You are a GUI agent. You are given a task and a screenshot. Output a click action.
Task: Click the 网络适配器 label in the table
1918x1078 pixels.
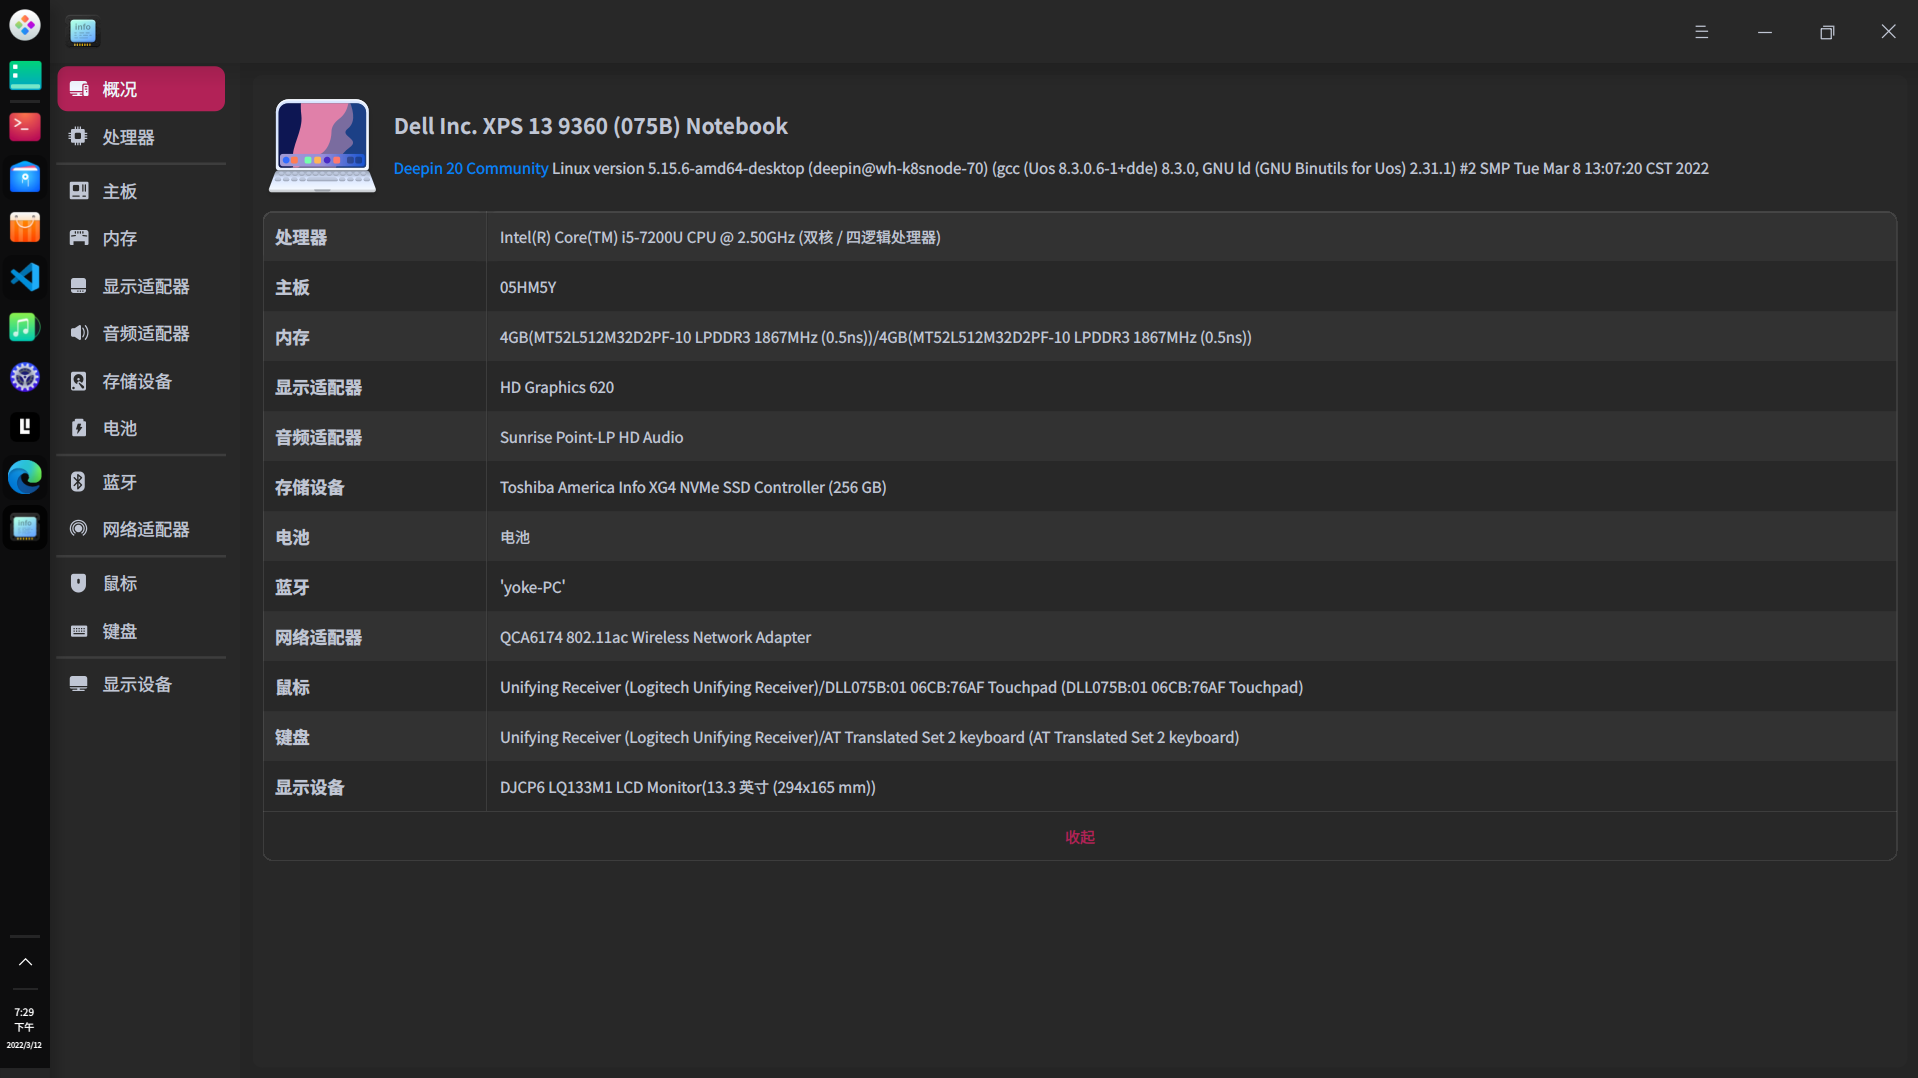(x=318, y=637)
